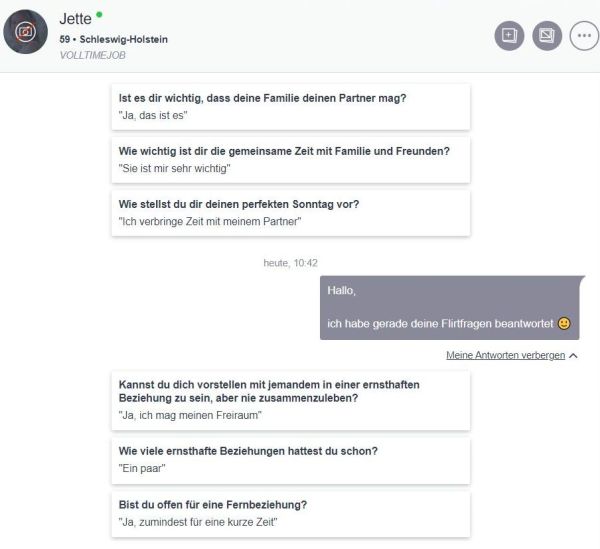The image size is (600, 549).
Task: Click the 'Fernbeziehung' question card
Action: point(290,512)
